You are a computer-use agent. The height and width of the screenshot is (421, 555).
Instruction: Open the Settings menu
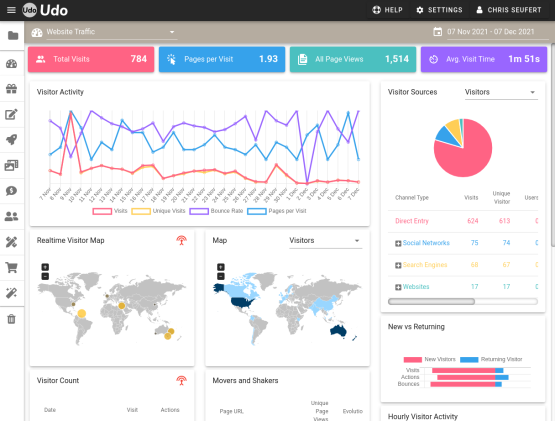pos(439,10)
